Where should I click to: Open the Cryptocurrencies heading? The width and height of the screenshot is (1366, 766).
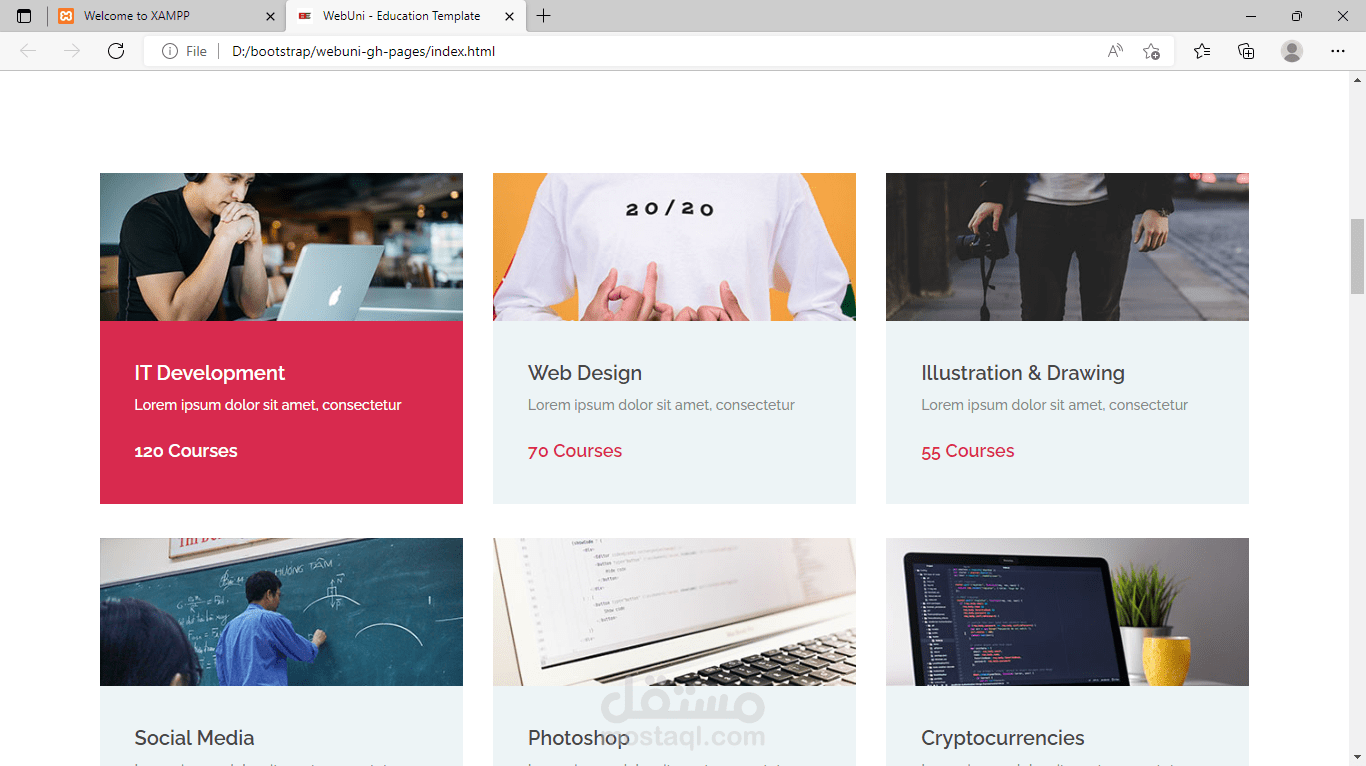pyautogui.click(x=1003, y=738)
